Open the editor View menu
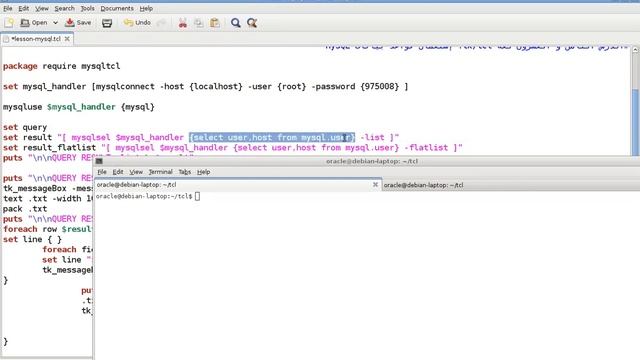The width and height of the screenshot is (640, 360). [42, 8]
